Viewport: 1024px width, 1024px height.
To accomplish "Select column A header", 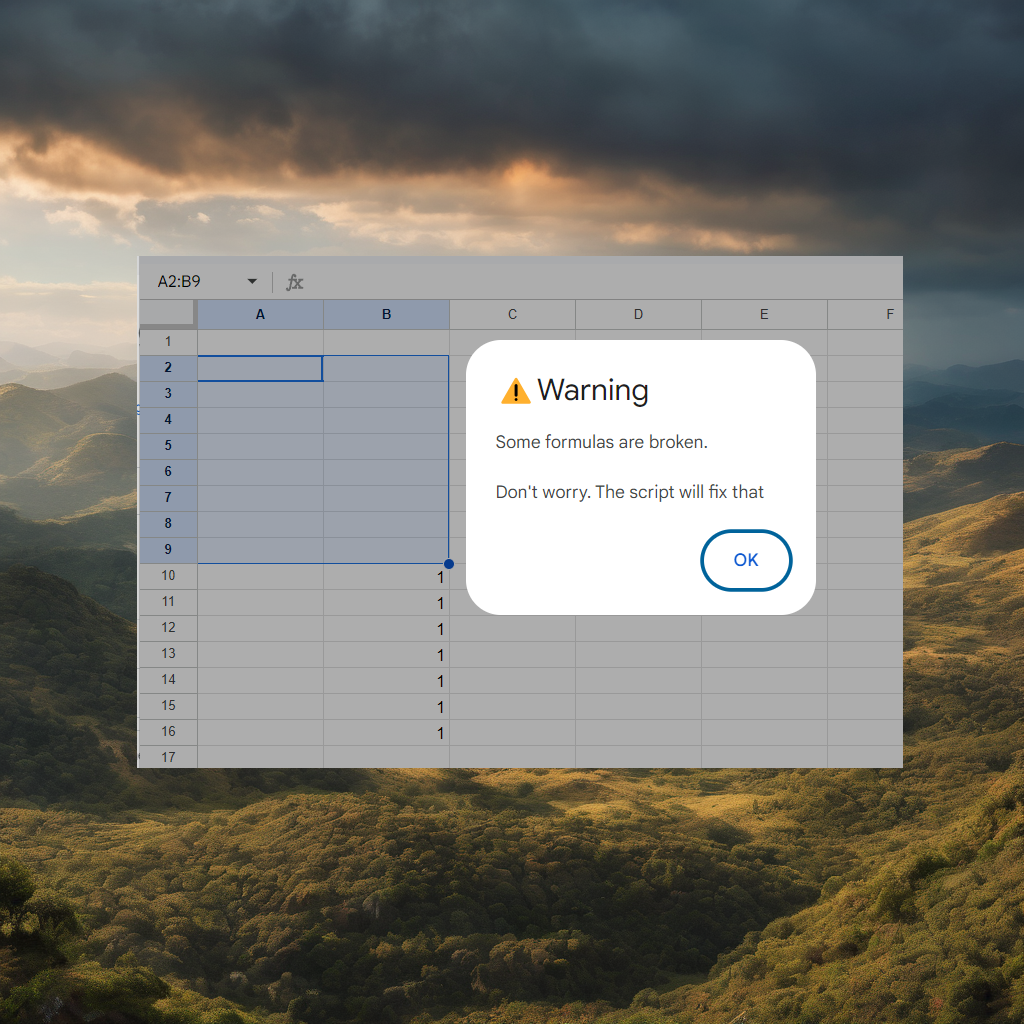I will click(x=260, y=315).
